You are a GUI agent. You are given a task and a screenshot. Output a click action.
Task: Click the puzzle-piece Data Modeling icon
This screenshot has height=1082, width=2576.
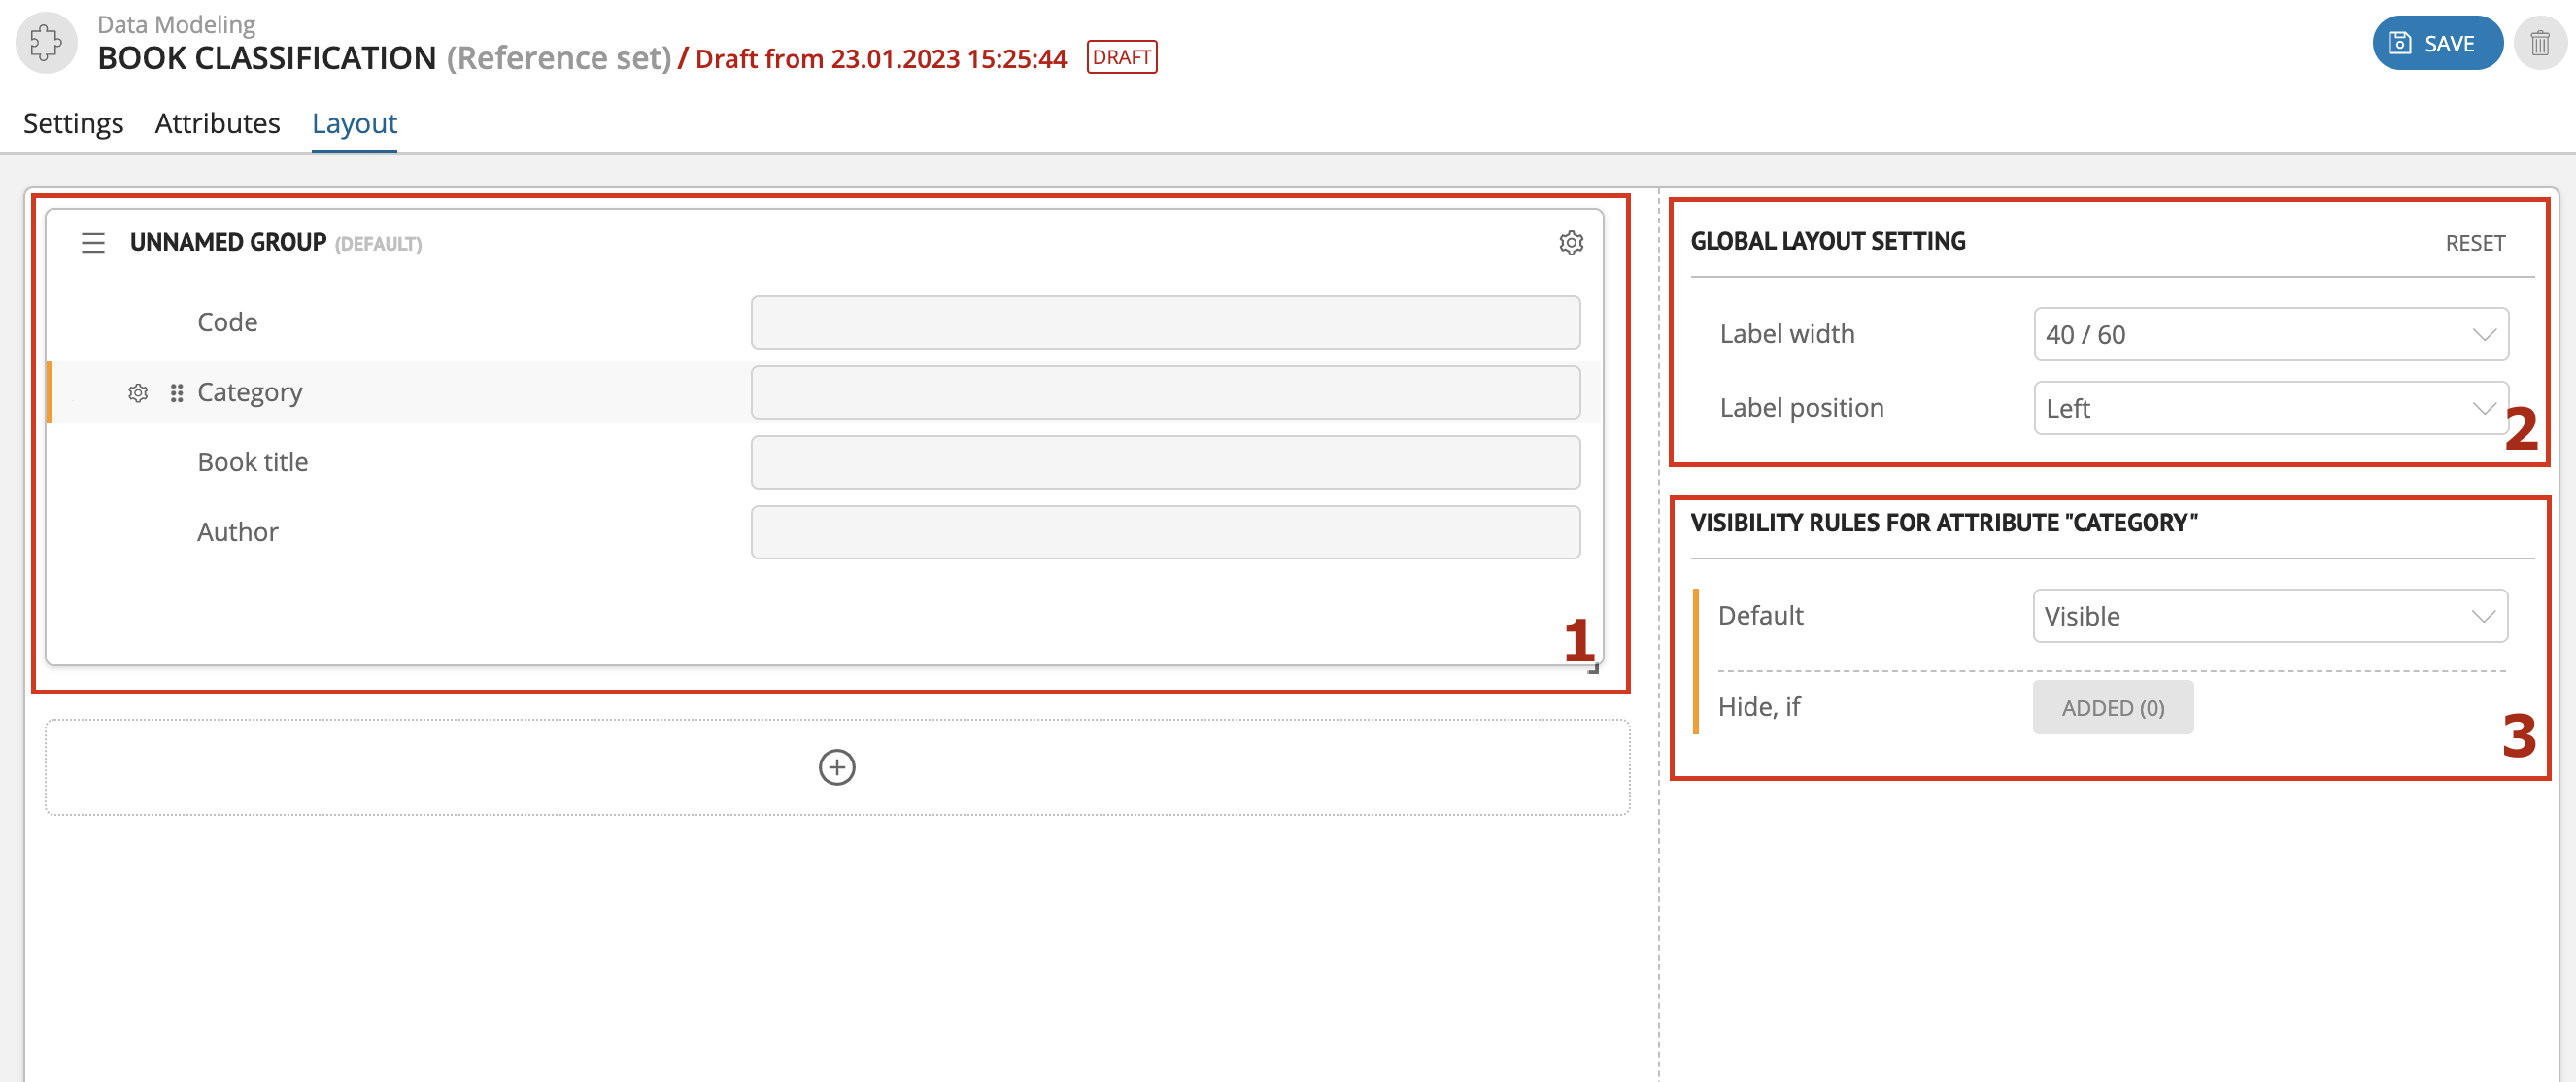(x=46, y=43)
